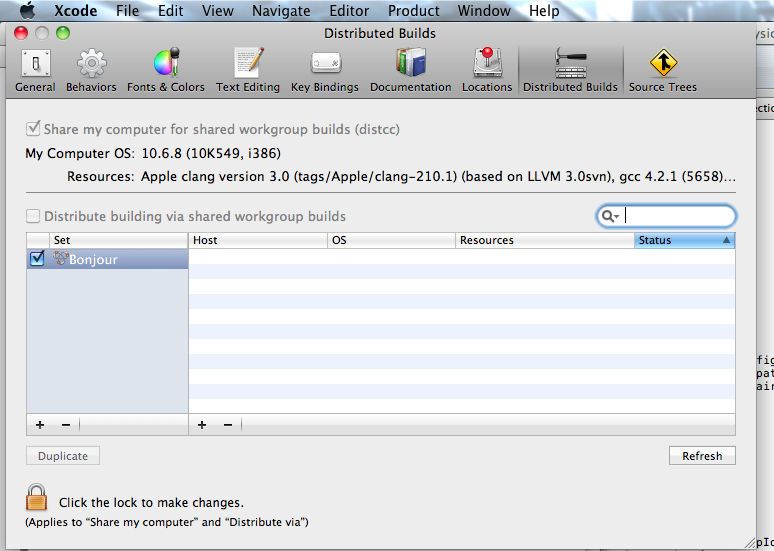This screenshot has height=551, width=774.
Task: Click the Host column header
Action: [258, 240]
